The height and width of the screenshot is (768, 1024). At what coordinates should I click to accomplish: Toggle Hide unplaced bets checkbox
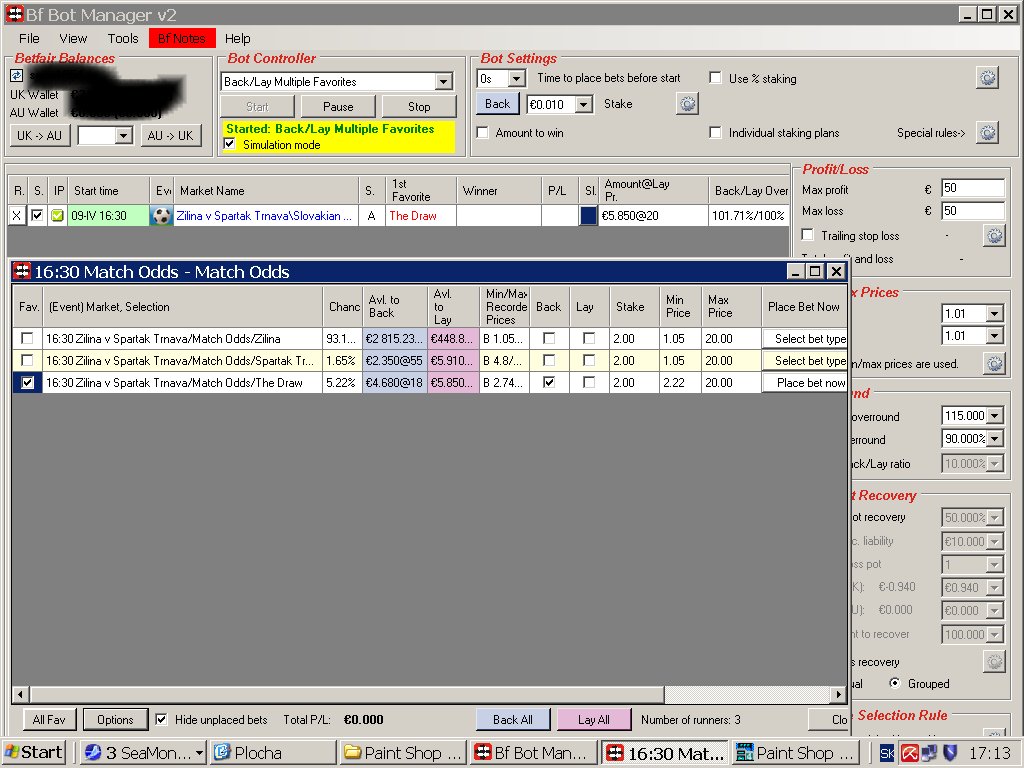pos(161,720)
